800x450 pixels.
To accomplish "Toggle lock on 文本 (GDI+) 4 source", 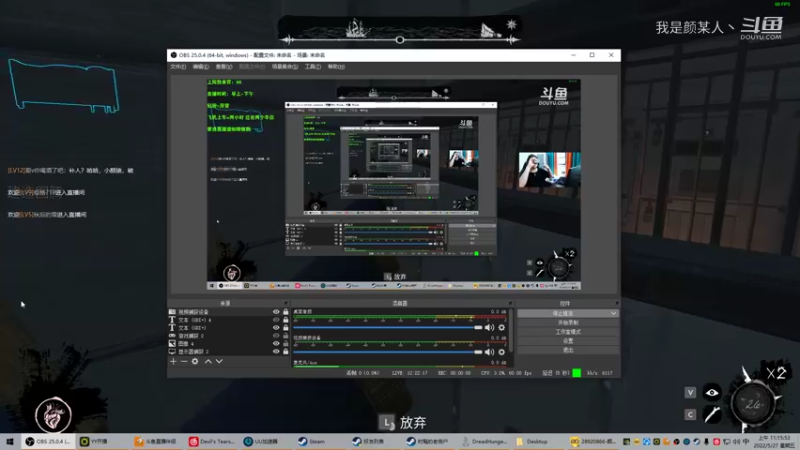I will (x=286, y=320).
